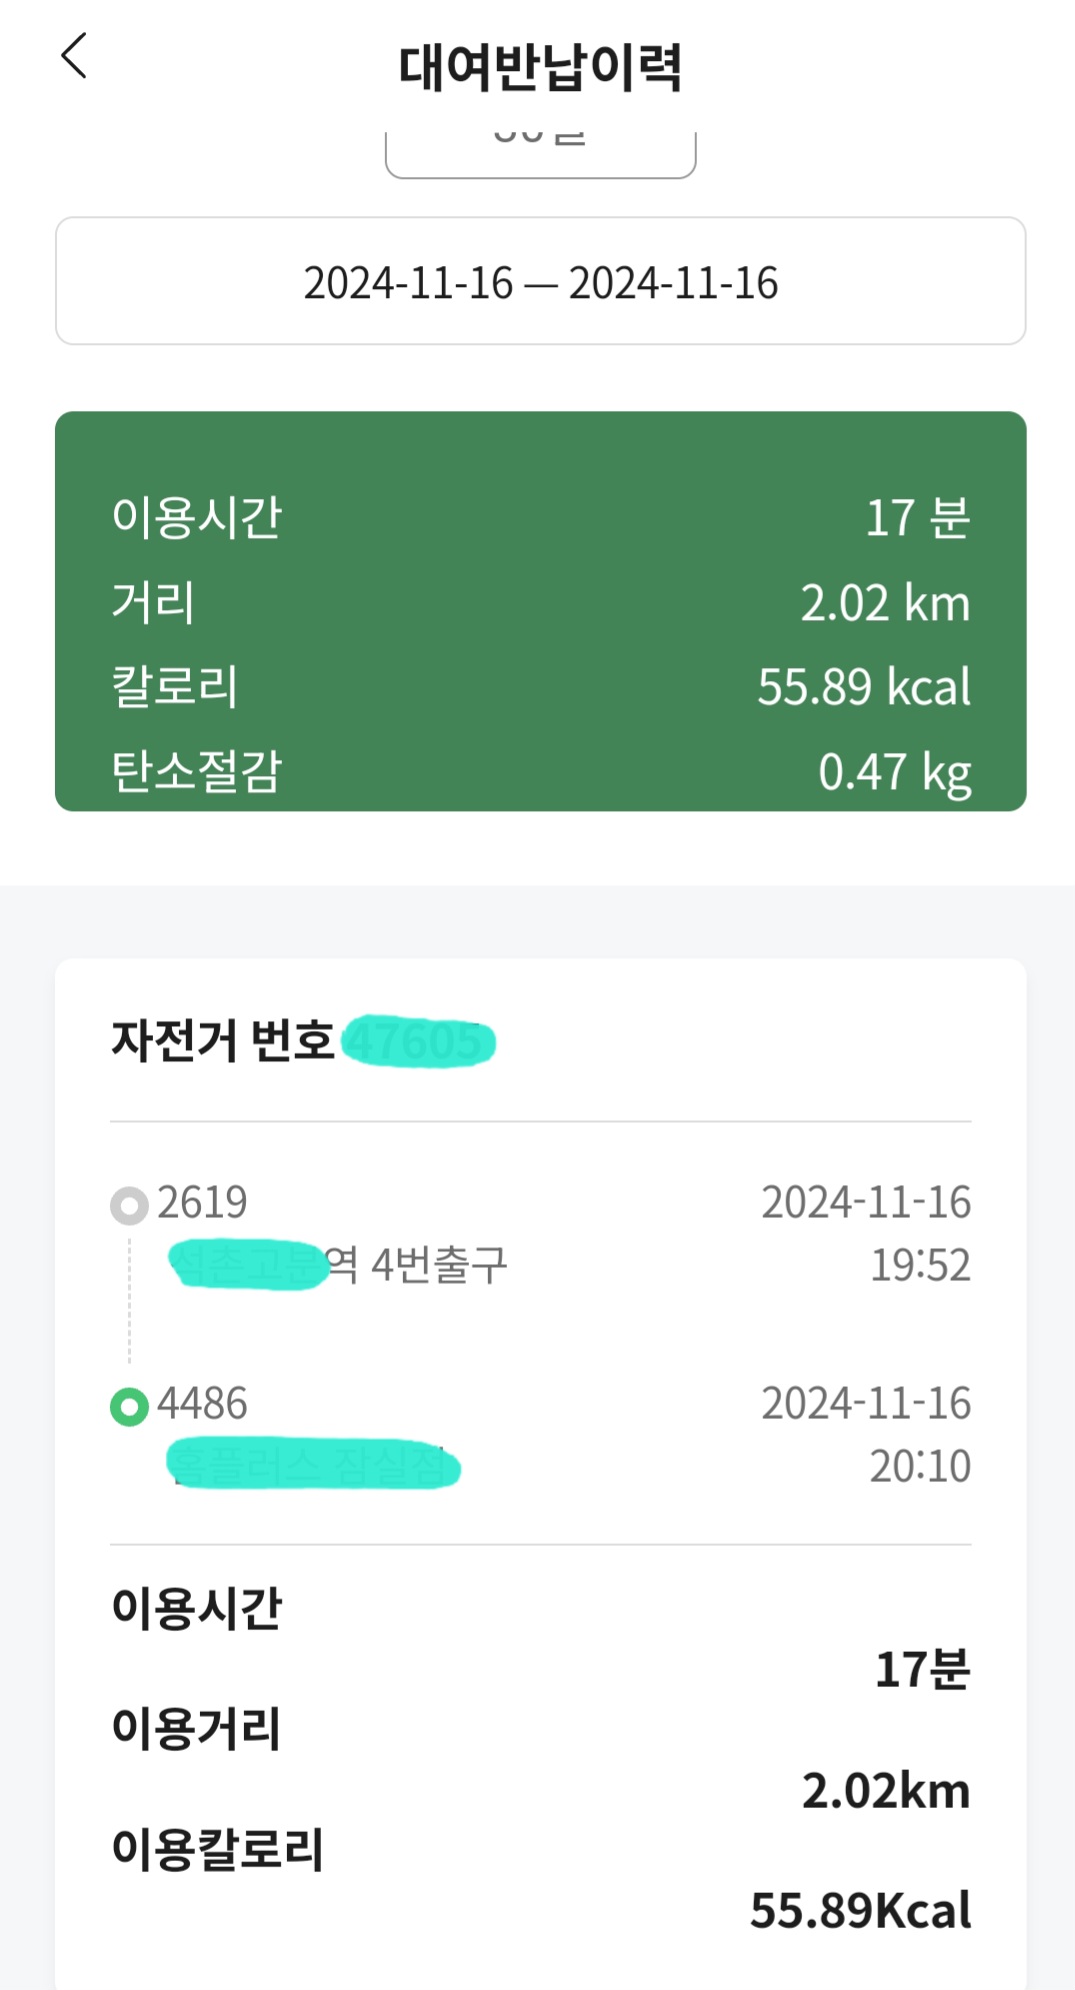Screen dimensions: 1075x1990
Task: Tap the 20:10 return time
Action: [x=920, y=1466]
